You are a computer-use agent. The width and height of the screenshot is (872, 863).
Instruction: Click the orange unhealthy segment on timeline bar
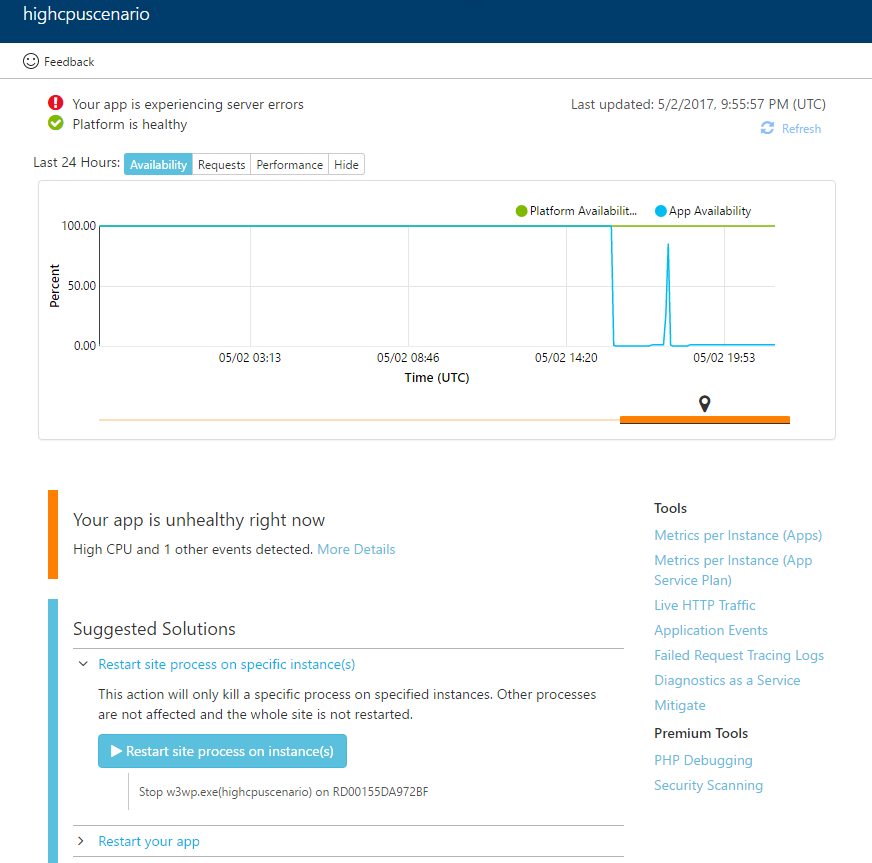pos(660,420)
